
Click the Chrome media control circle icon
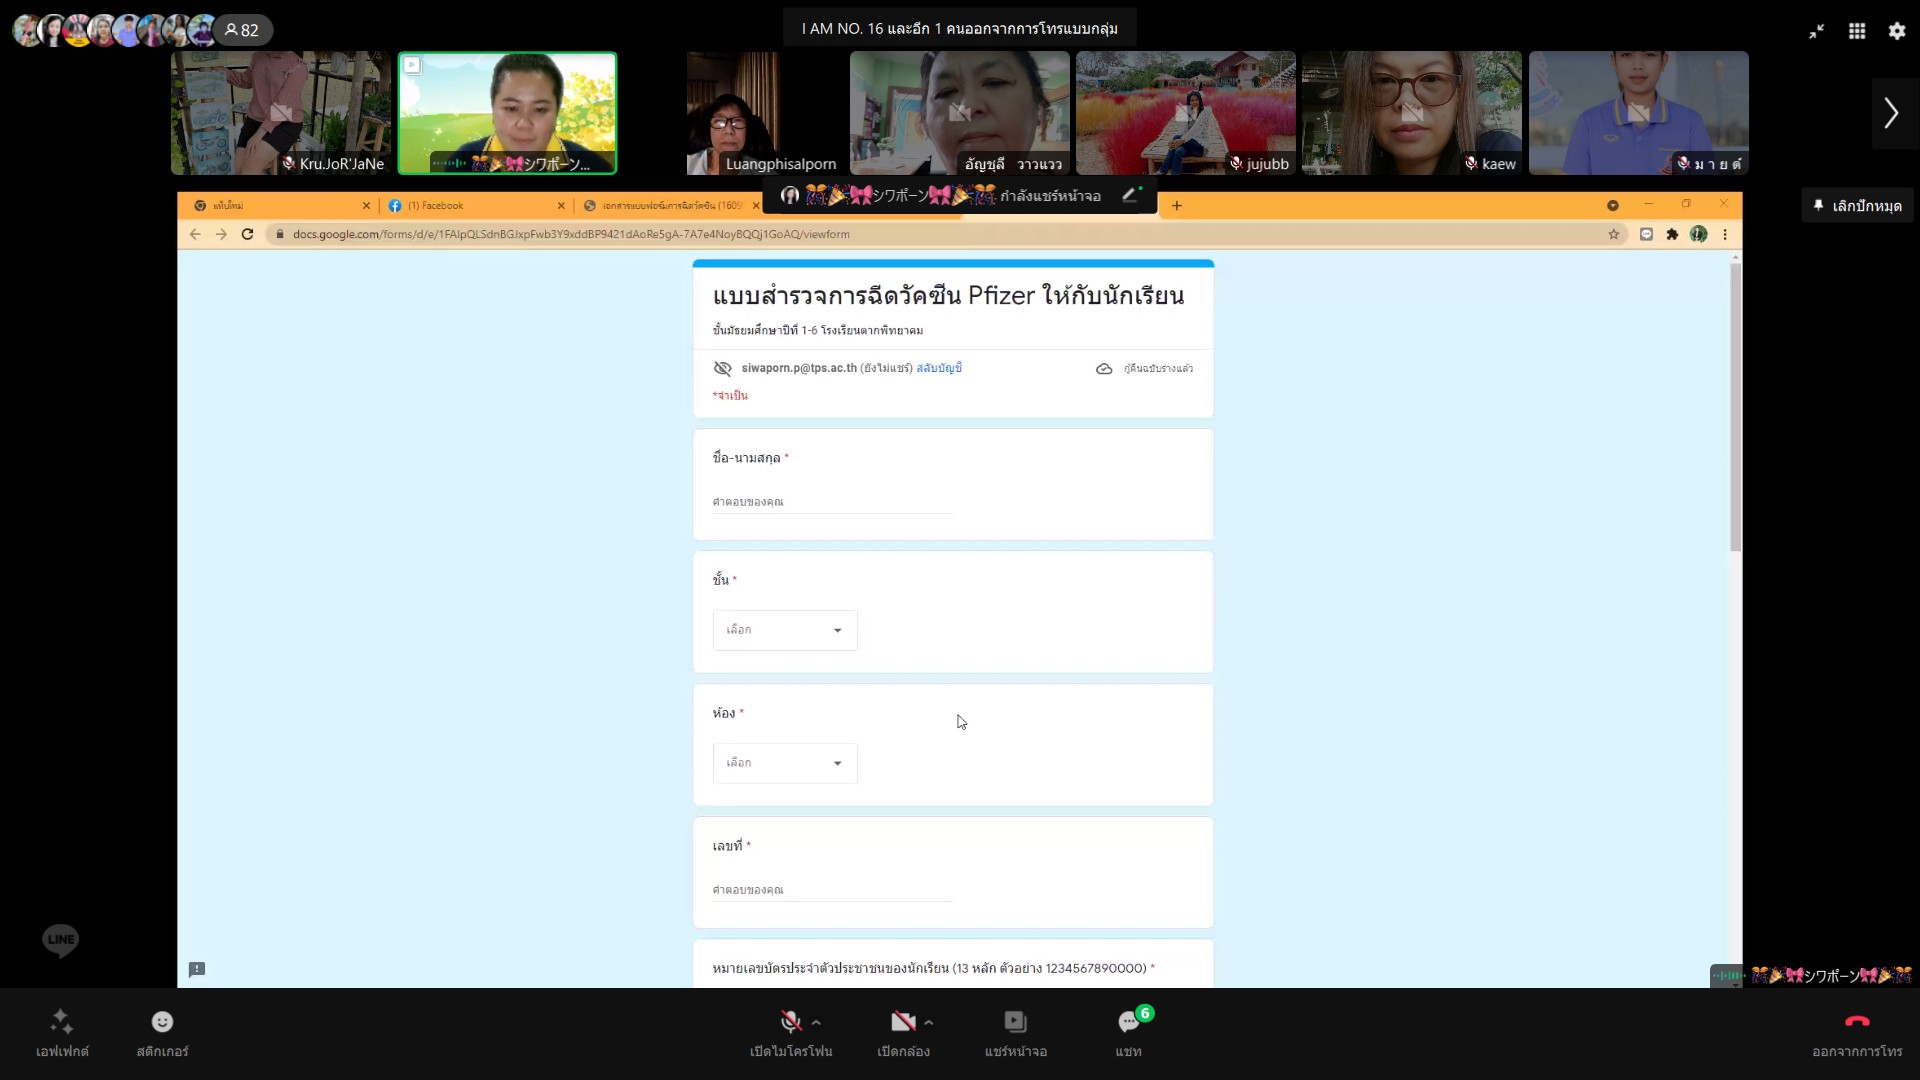click(x=1612, y=205)
